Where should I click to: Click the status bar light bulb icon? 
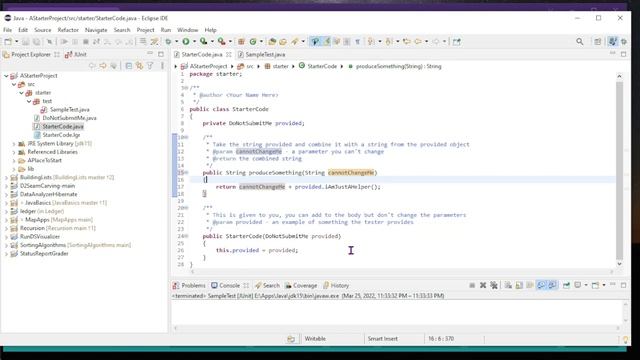625,339
